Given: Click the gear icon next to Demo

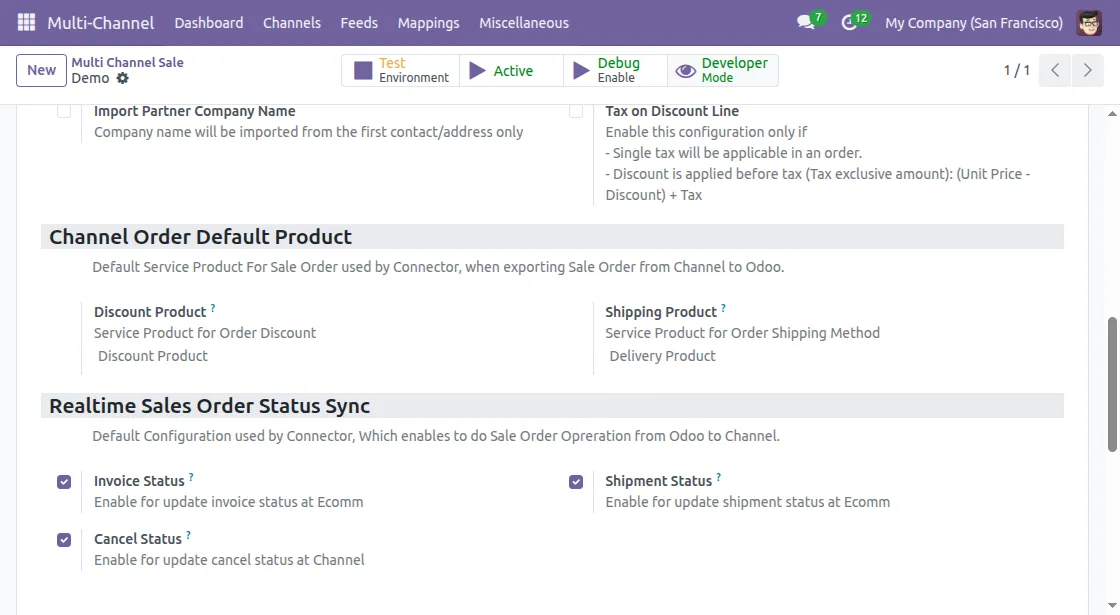Looking at the screenshot, I should point(123,79).
